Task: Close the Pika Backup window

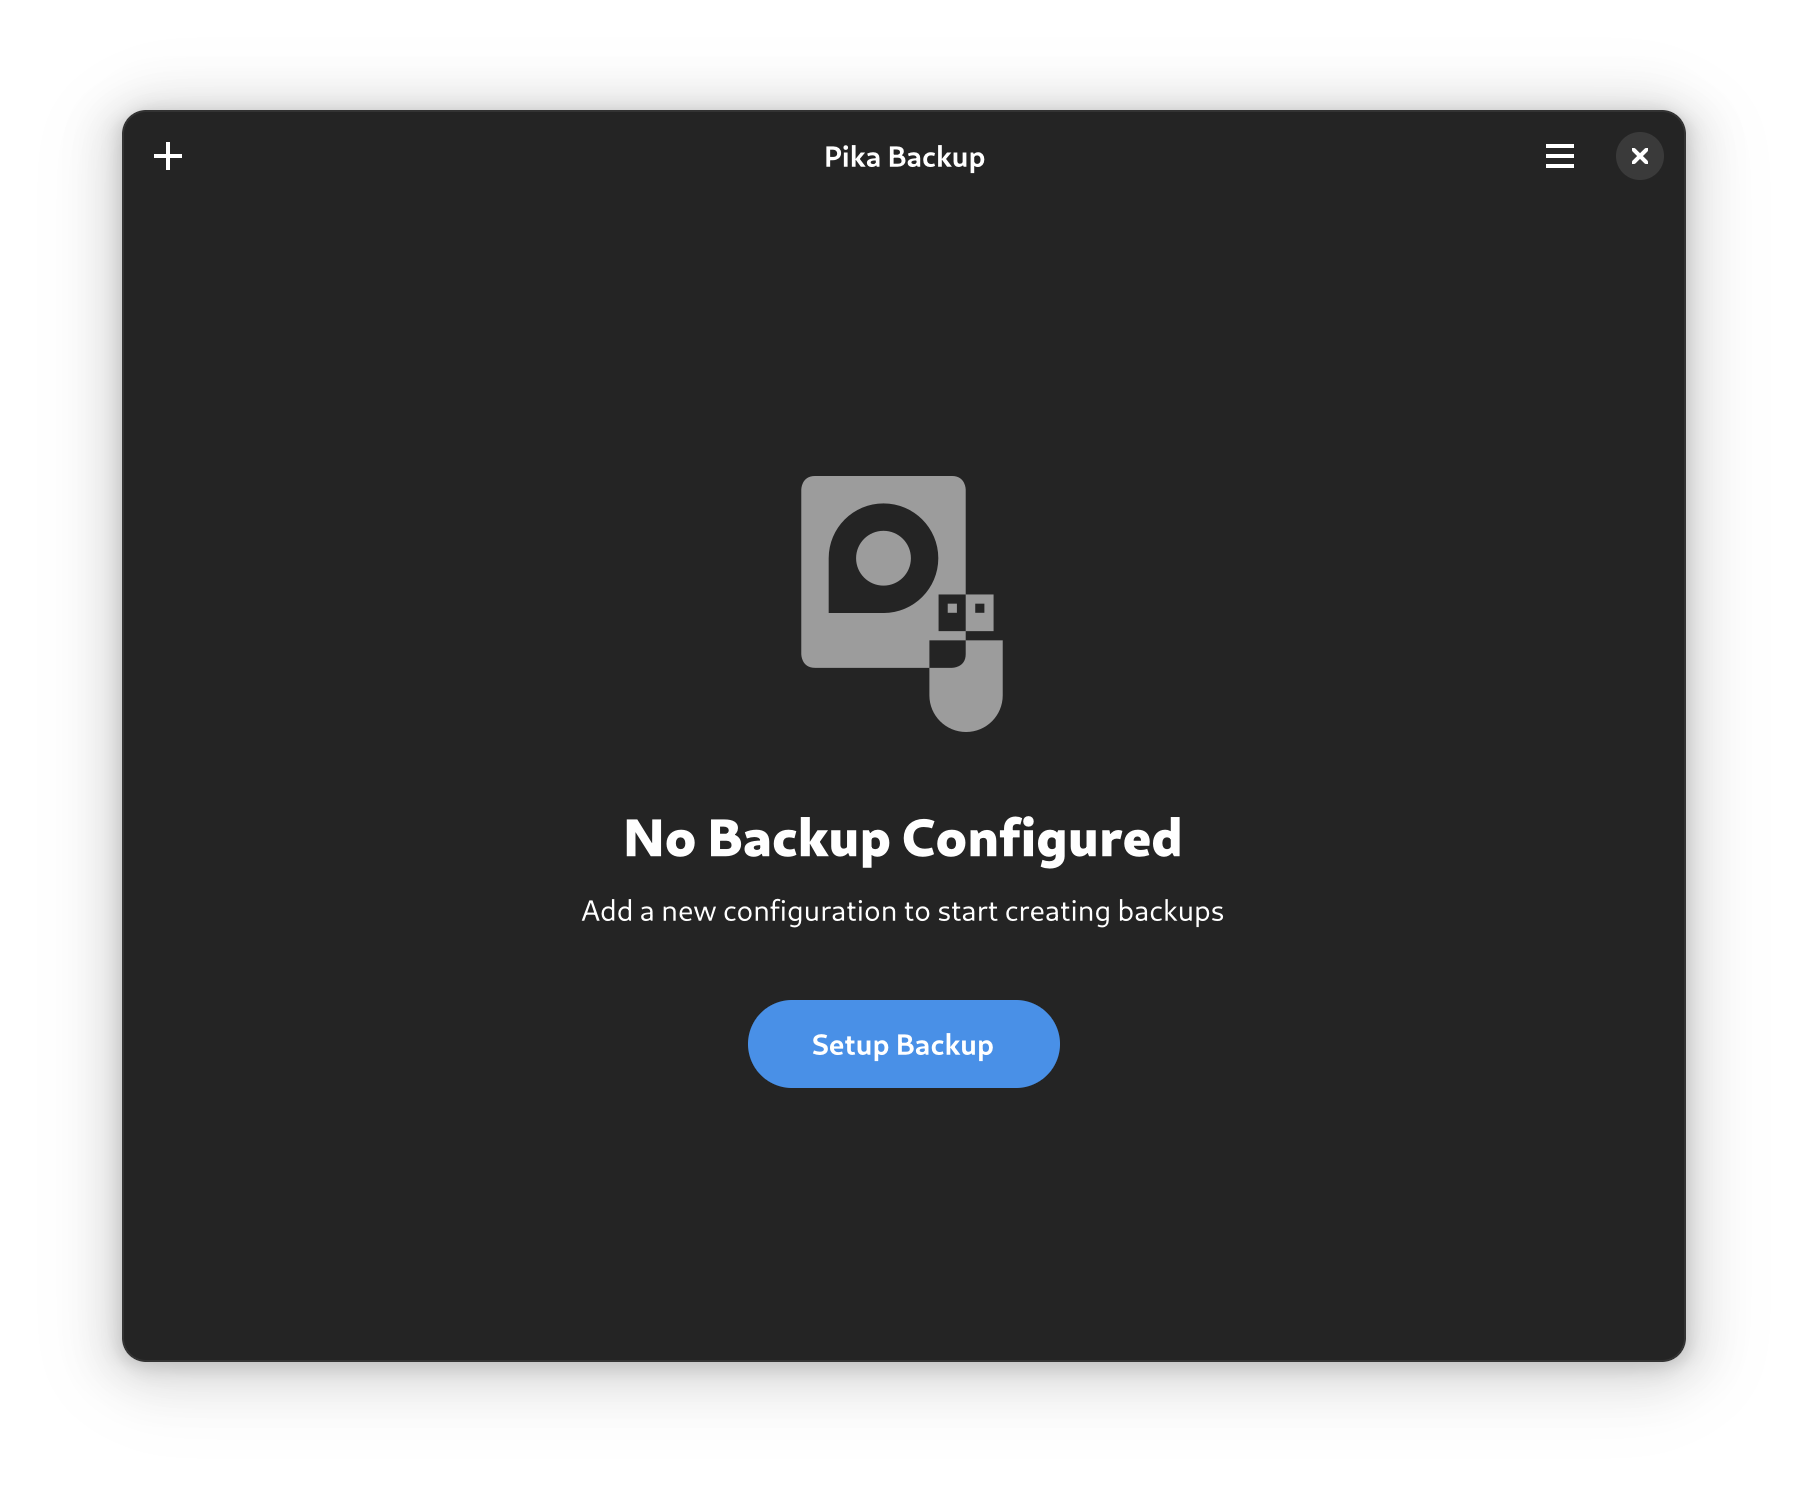Action: (1639, 156)
